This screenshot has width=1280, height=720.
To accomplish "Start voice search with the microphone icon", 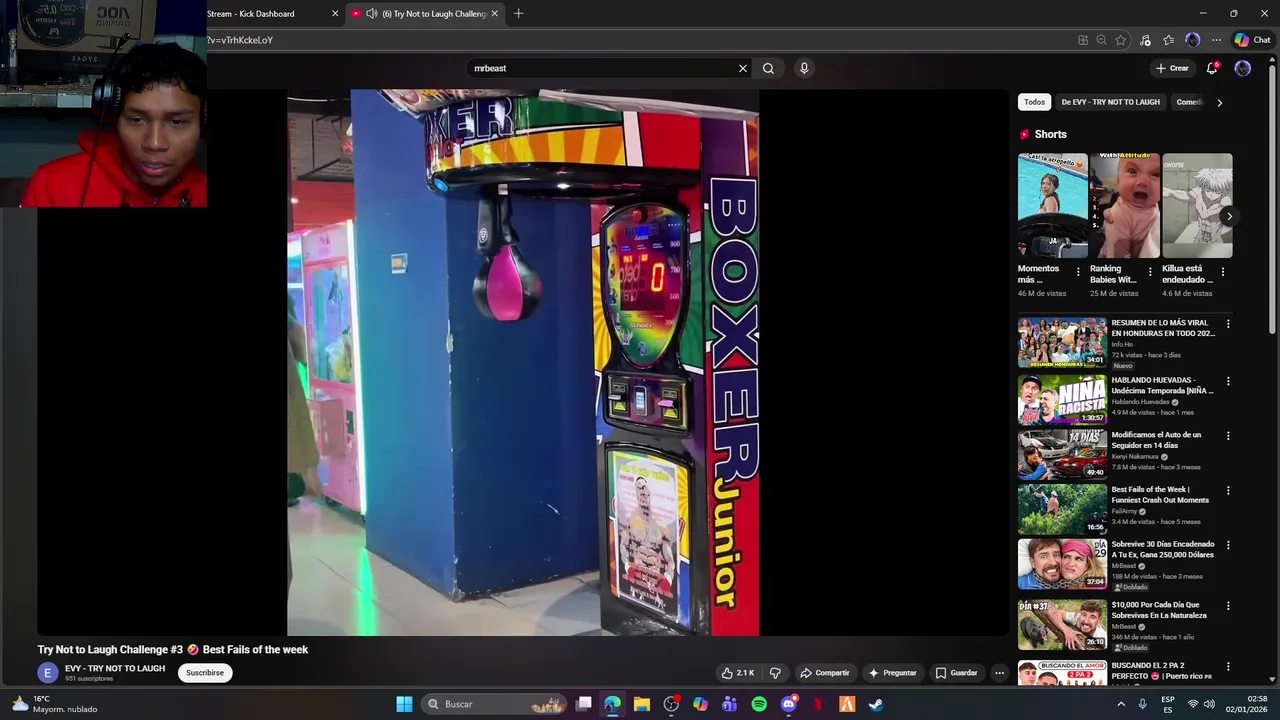I will [x=804, y=68].
